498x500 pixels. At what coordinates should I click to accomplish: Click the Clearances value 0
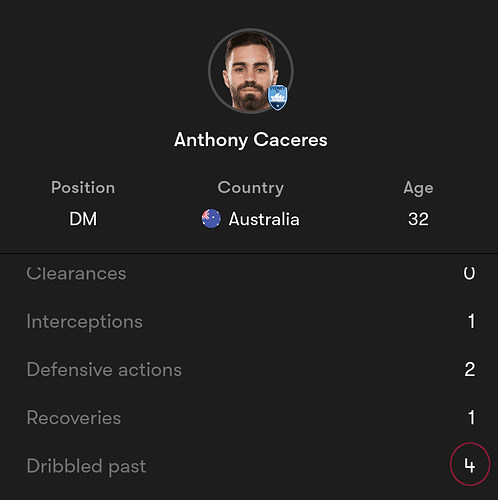[469, 273]
